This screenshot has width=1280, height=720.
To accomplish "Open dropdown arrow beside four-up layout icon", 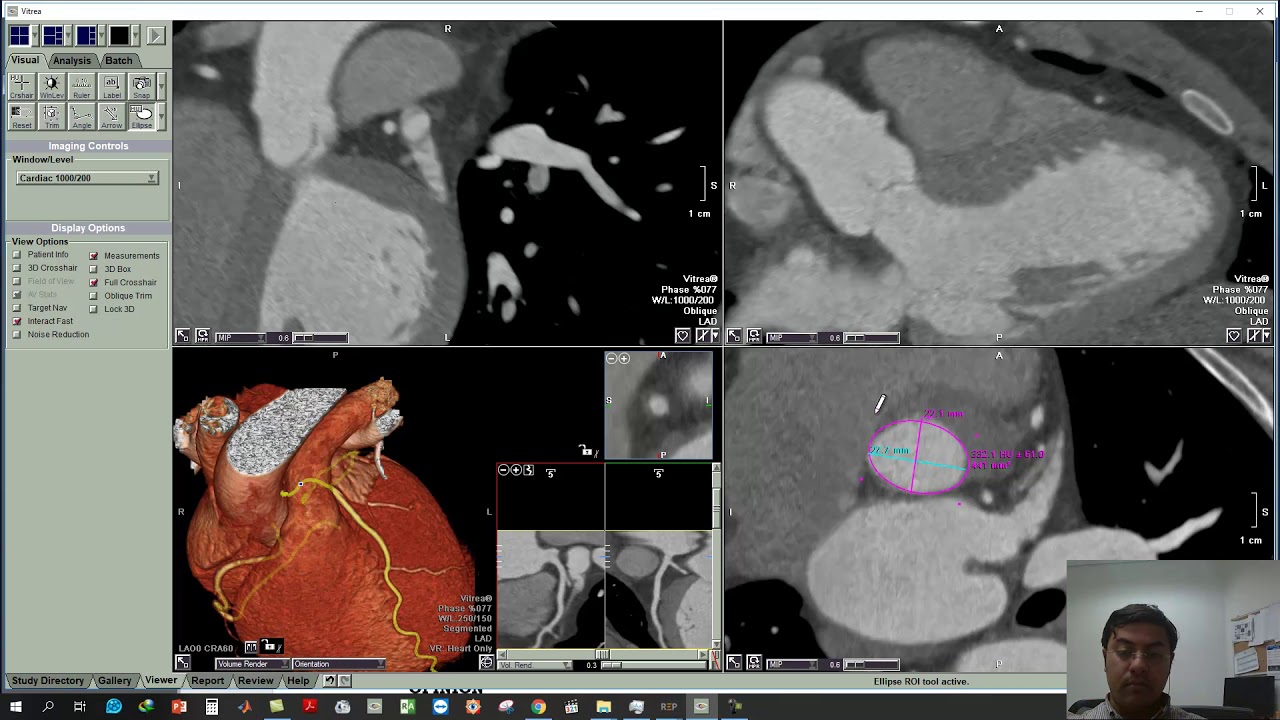I will pos(34,36).
